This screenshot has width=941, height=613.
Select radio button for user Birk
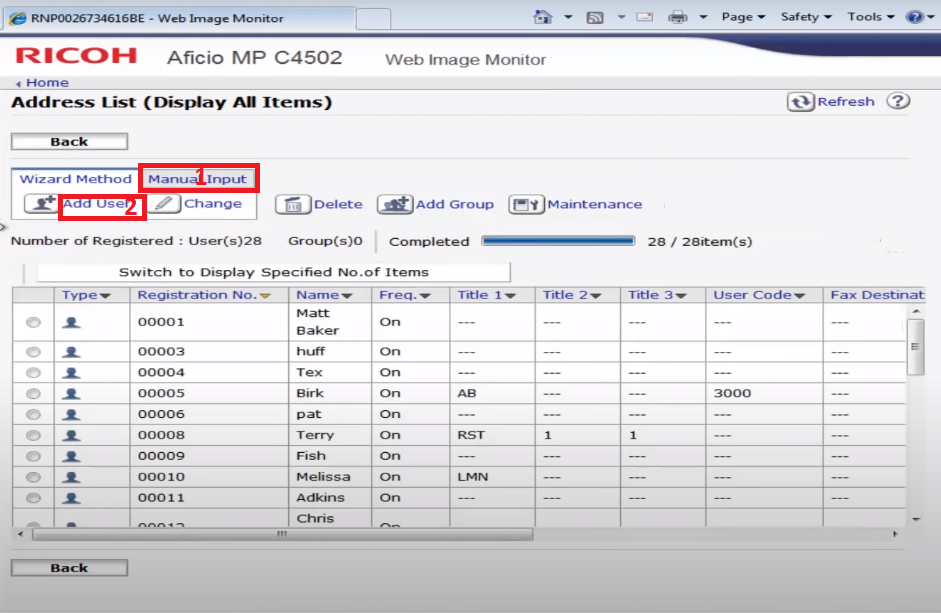(x=34, y=394)
